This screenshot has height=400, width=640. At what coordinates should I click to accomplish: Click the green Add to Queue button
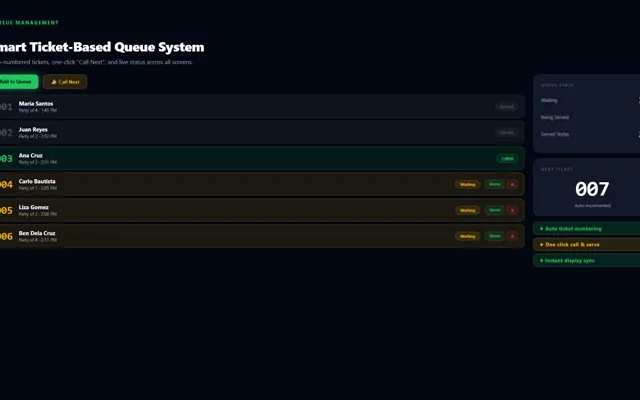coord(18,82)
